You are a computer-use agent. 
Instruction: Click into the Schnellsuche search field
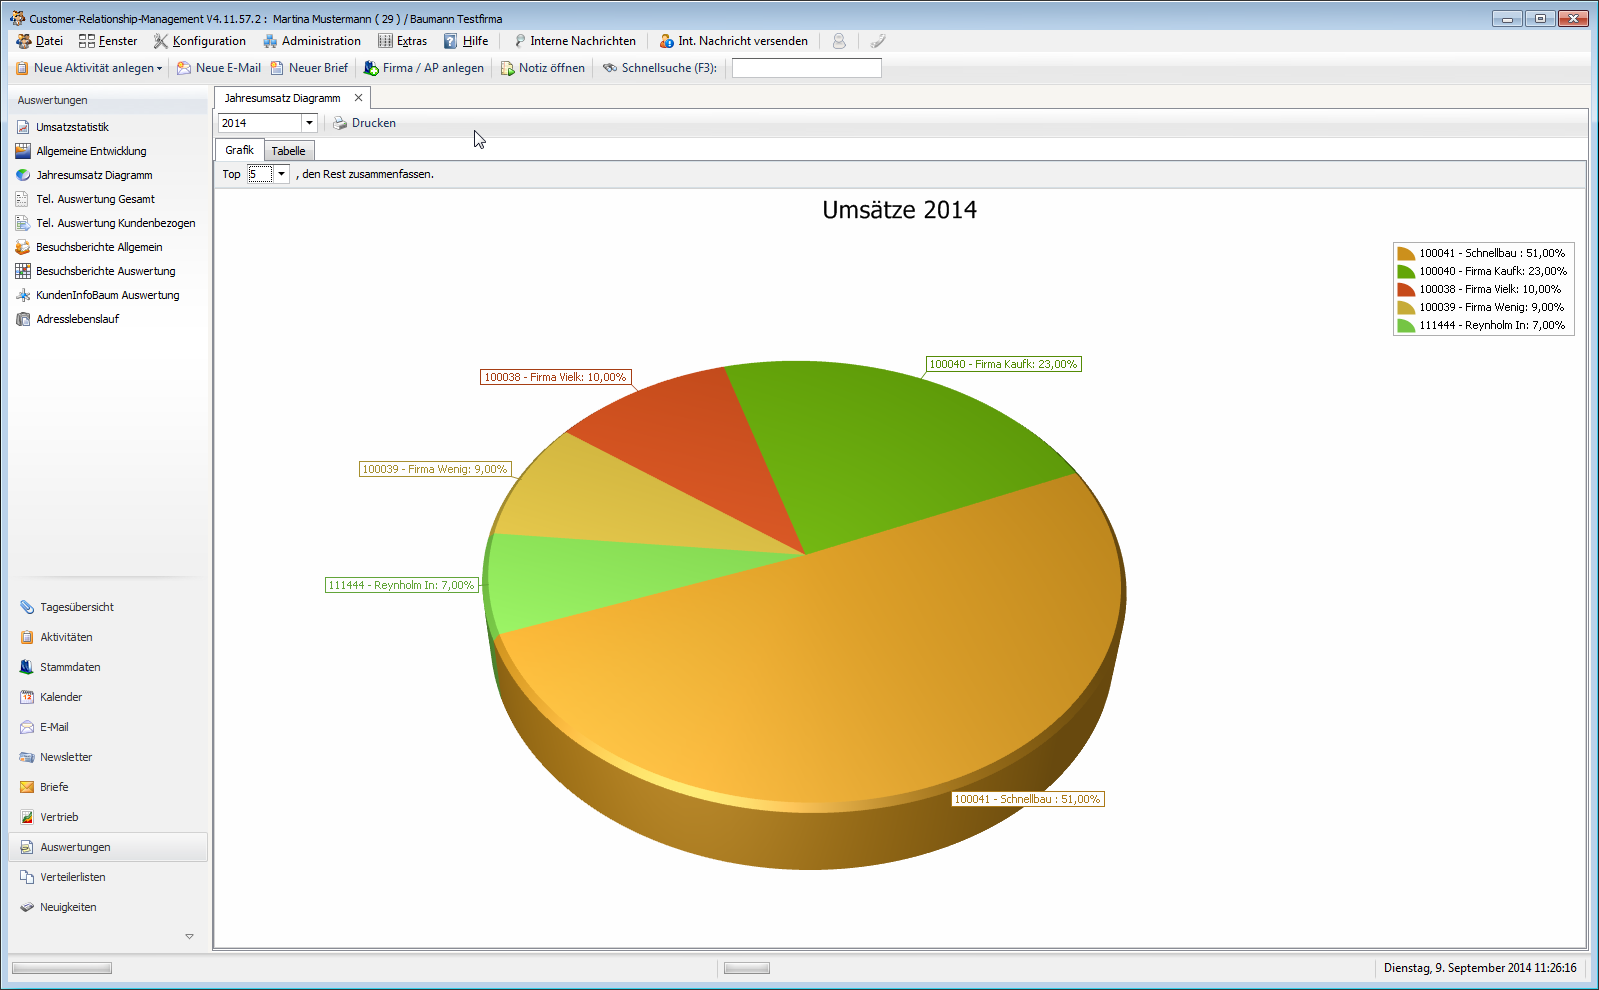[x=807, y=68]
